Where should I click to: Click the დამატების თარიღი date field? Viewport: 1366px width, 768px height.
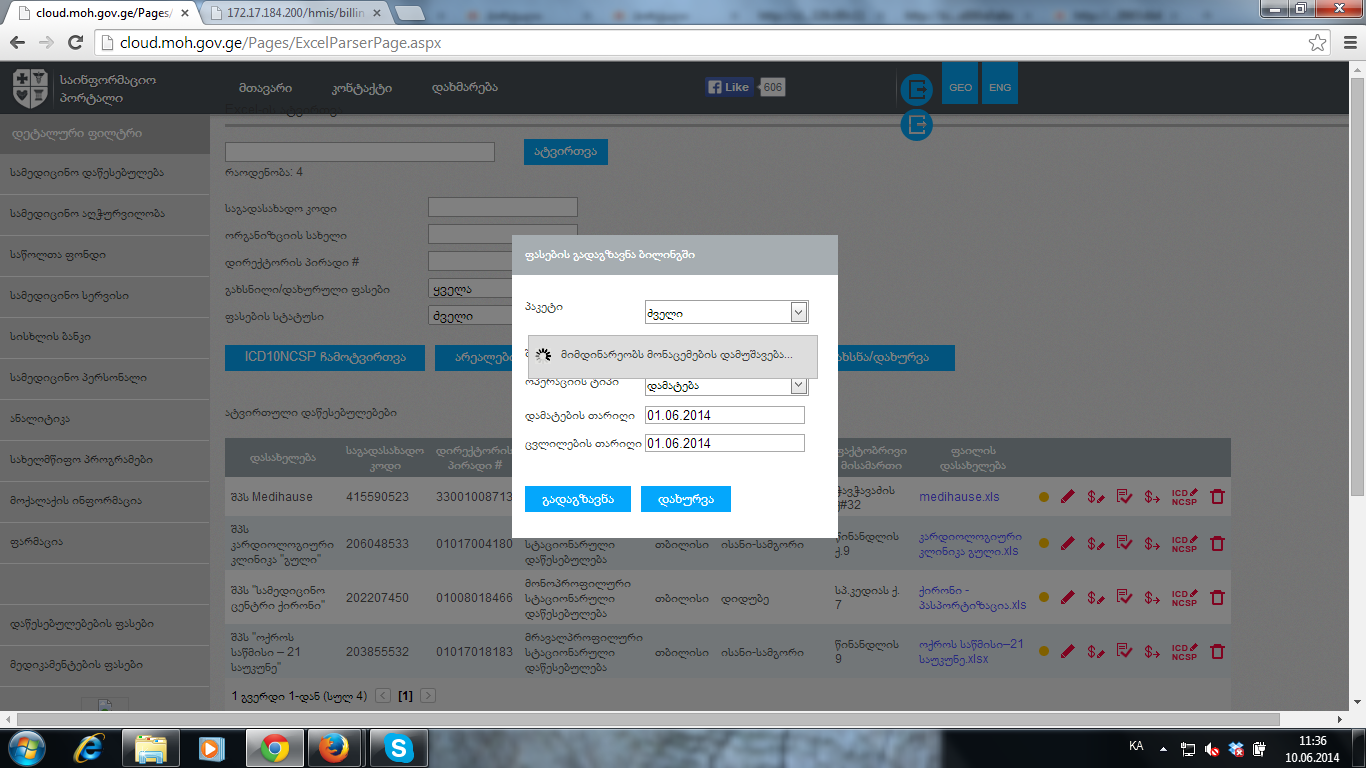724,415
